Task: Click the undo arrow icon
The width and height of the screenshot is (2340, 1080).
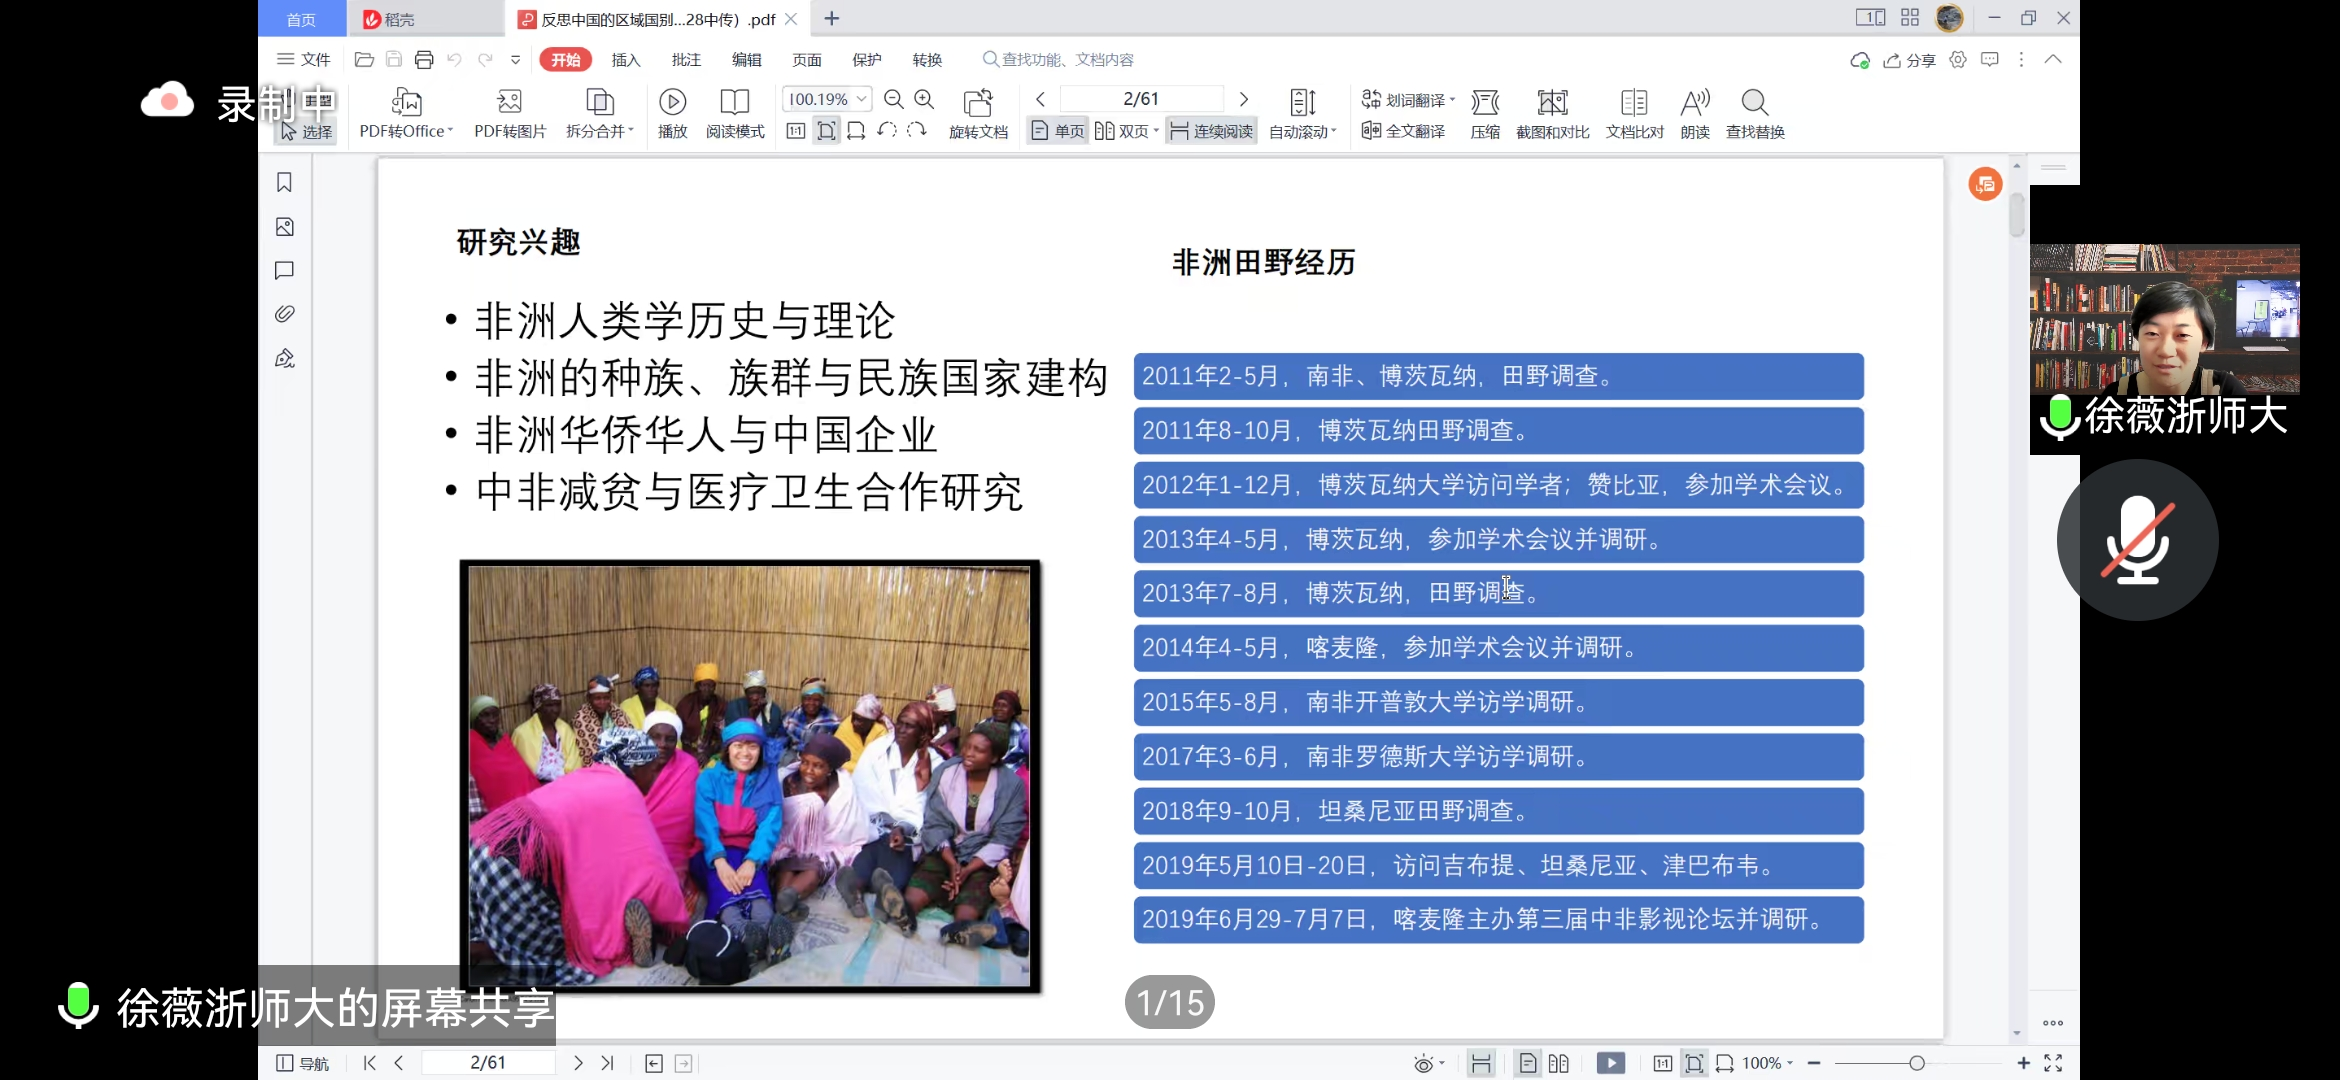Action: pos(455,60)
